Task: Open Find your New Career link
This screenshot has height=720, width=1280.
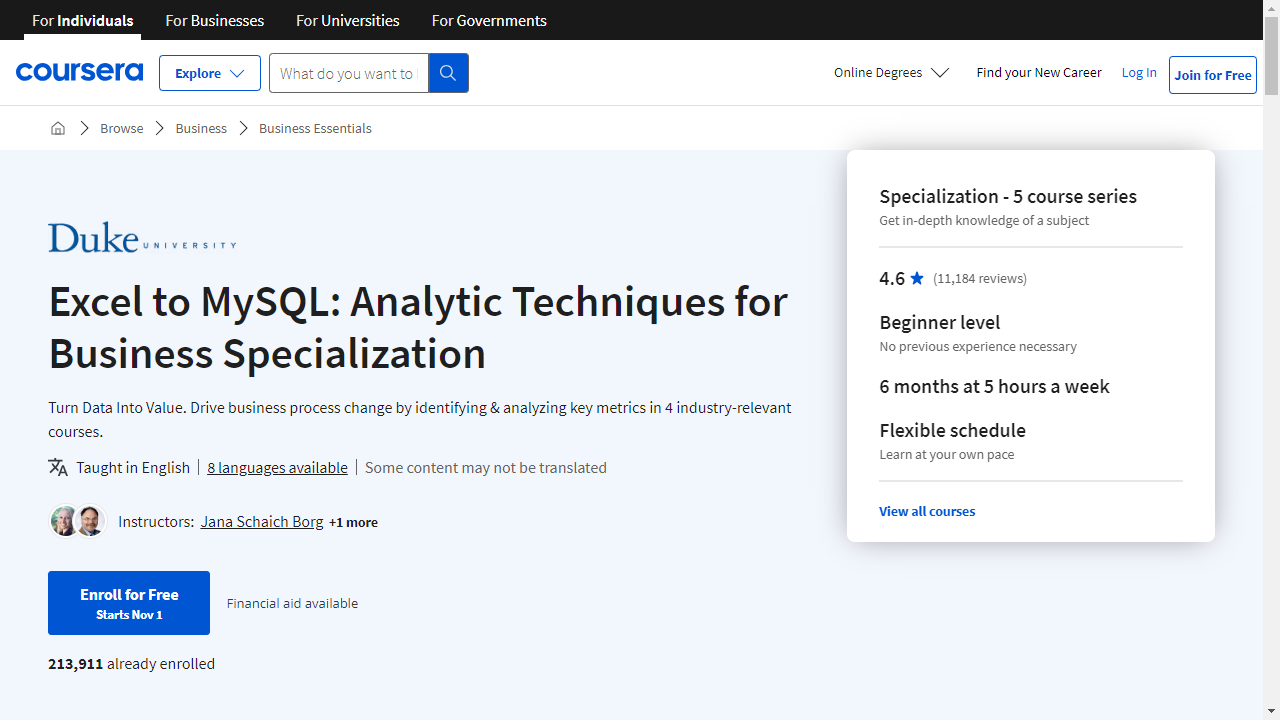Action: pyautogui.click(x=1039, y=73)
